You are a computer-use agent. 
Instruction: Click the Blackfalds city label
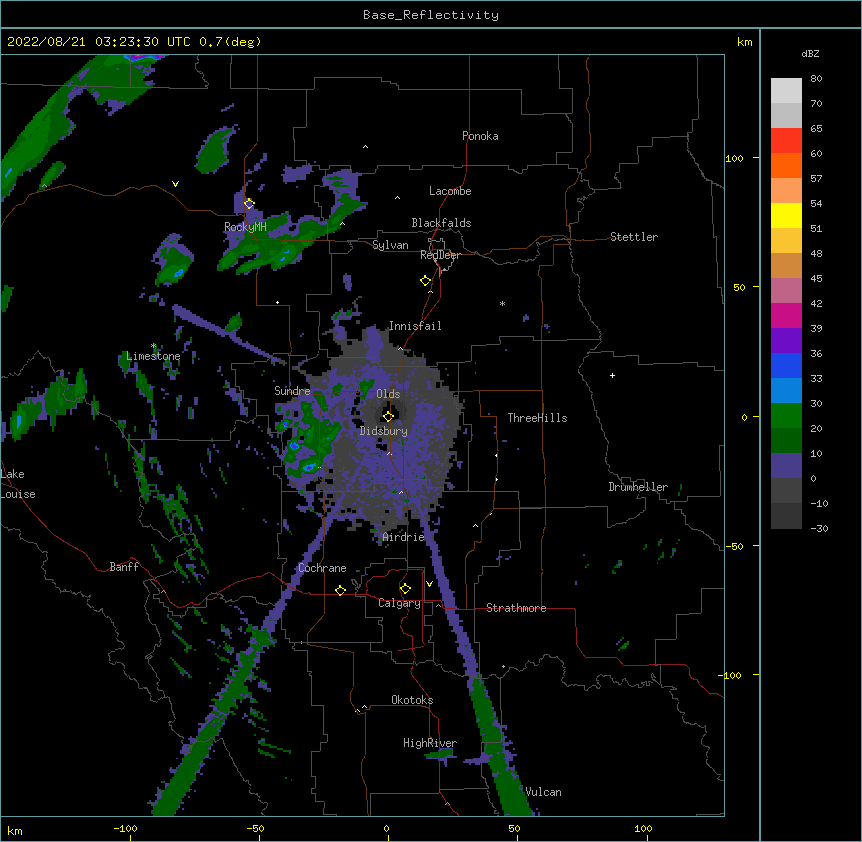coord(441,223)
